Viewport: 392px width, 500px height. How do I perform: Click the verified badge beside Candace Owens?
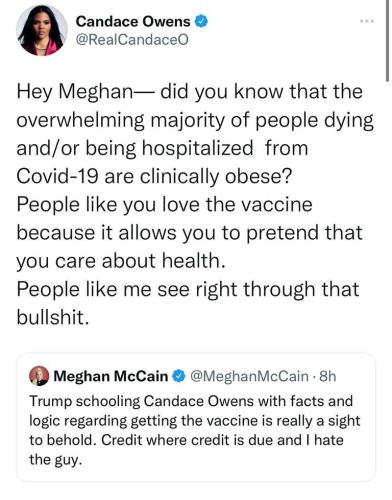pos(201,22)
